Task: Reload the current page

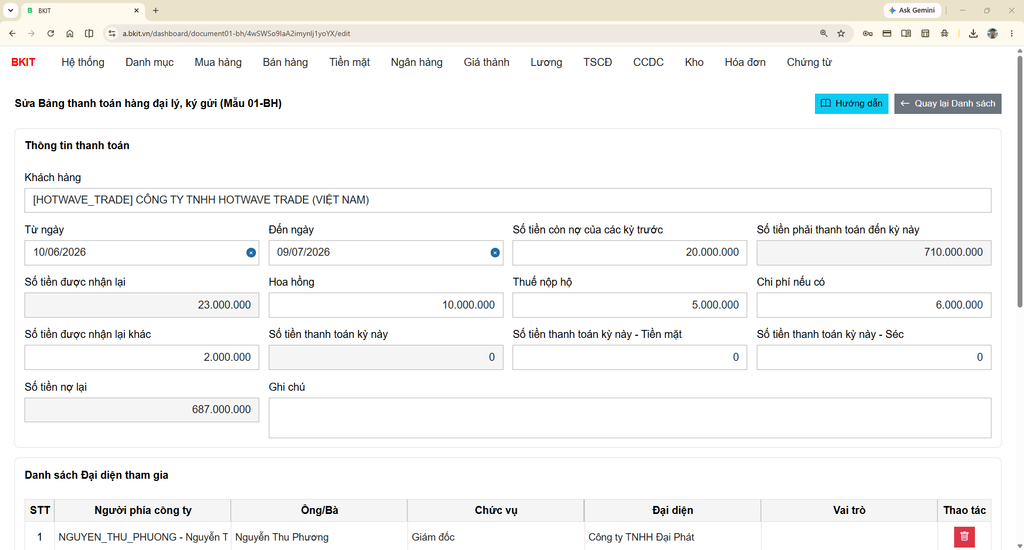Action: pyautogui.click(x=50, y=33)
